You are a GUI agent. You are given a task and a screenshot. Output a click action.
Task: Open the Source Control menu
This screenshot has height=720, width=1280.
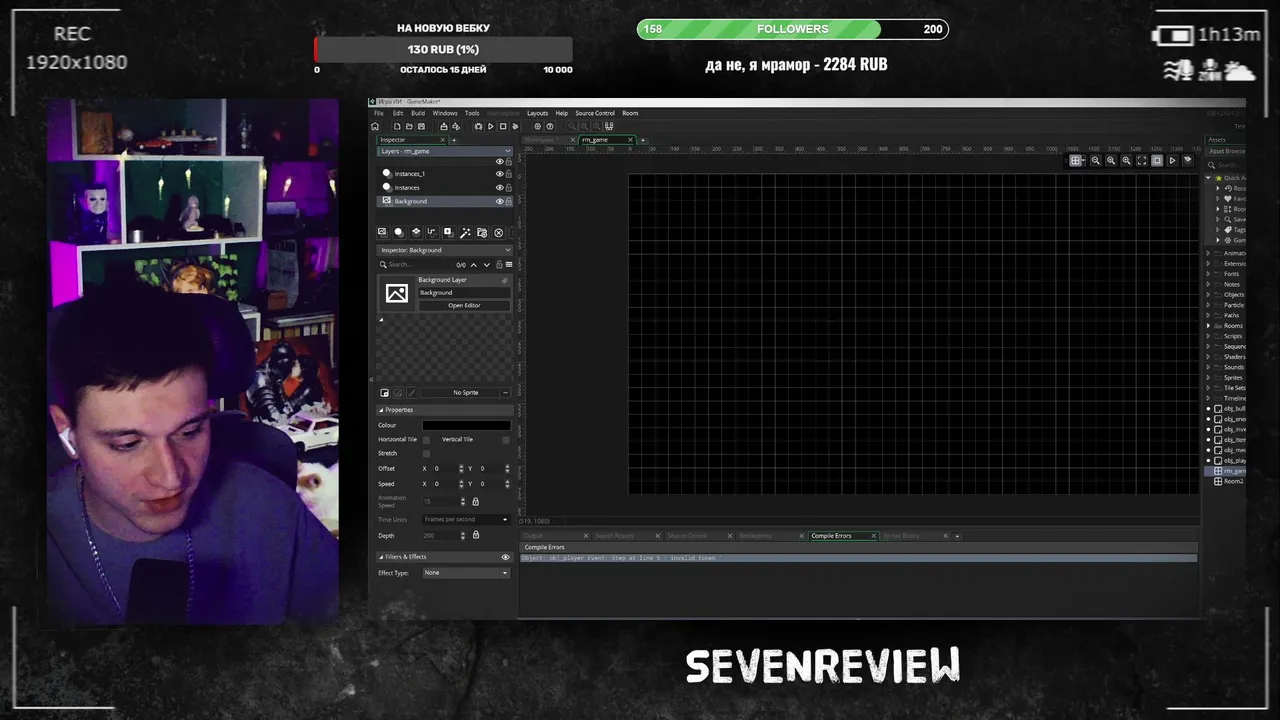595,113
